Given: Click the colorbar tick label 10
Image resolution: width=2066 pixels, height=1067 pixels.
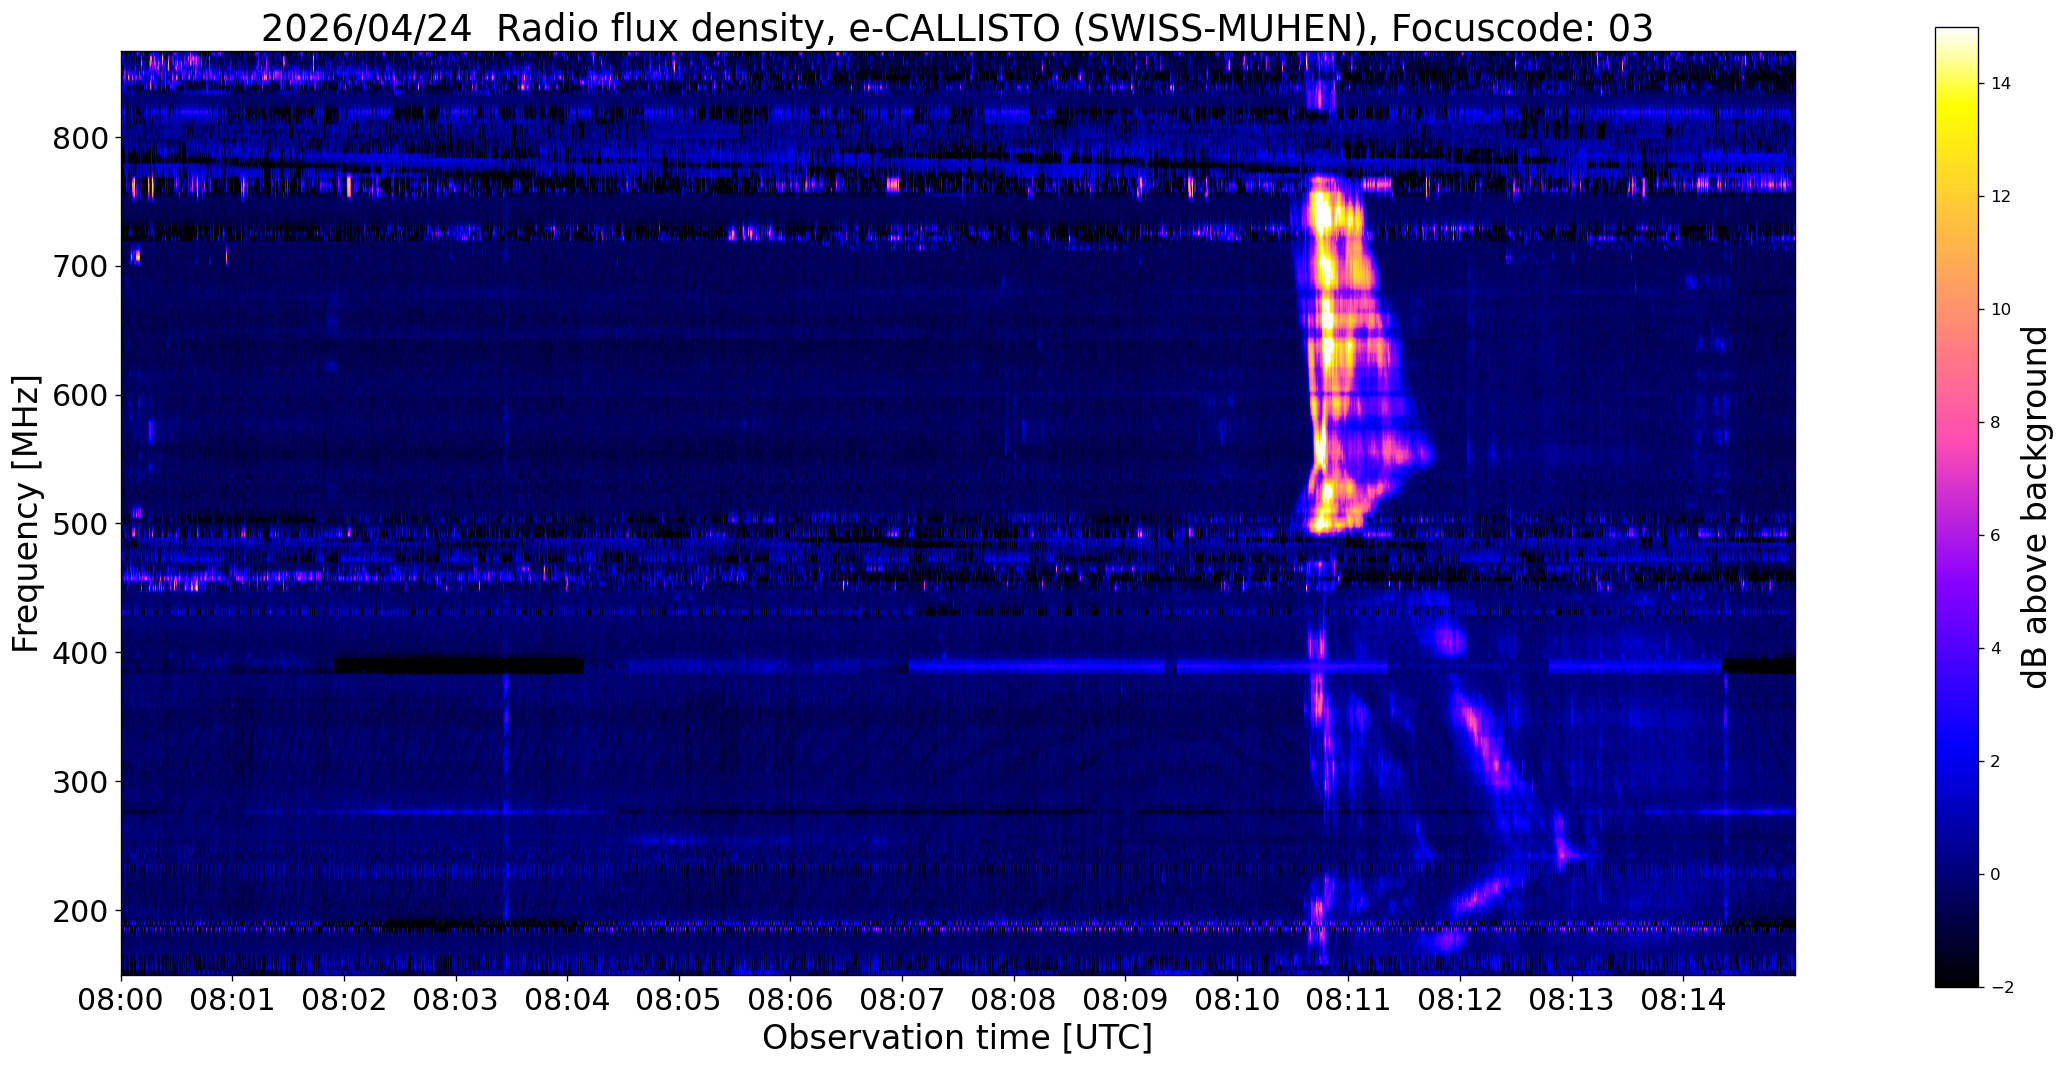Looking at the screenshot, I should (x=2001, y=310).
